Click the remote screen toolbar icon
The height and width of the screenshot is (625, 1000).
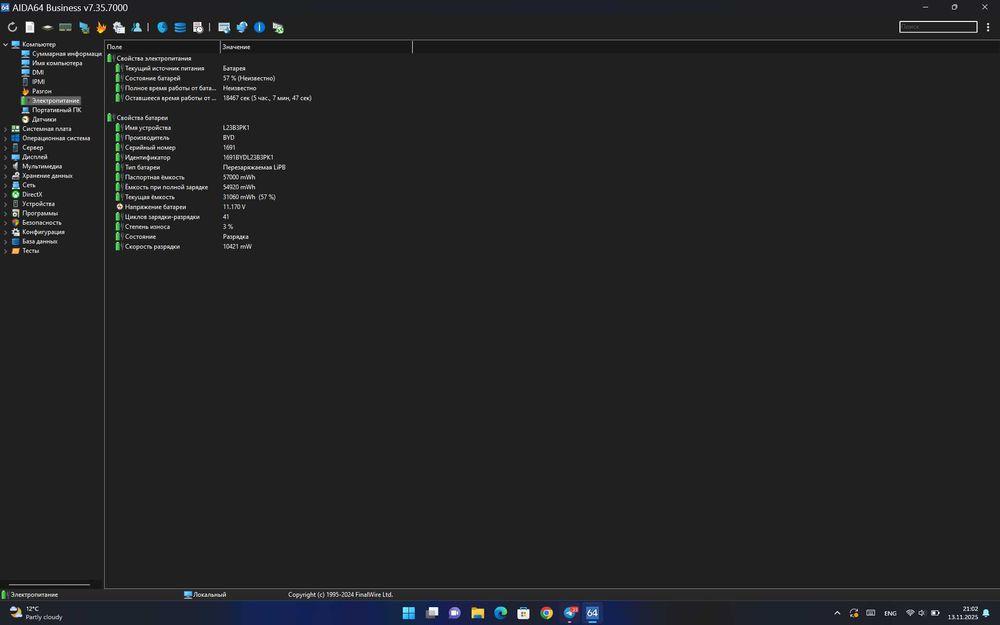224,27
